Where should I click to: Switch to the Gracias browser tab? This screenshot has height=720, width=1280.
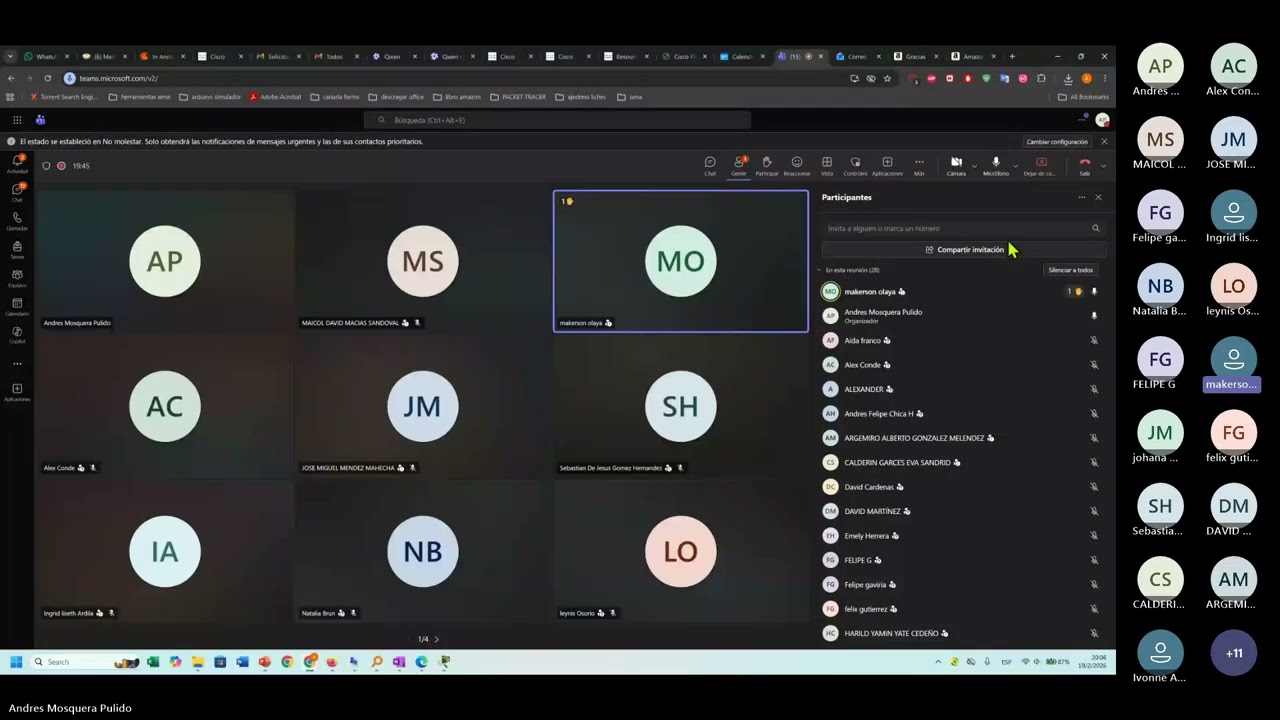tap(916, 56)
